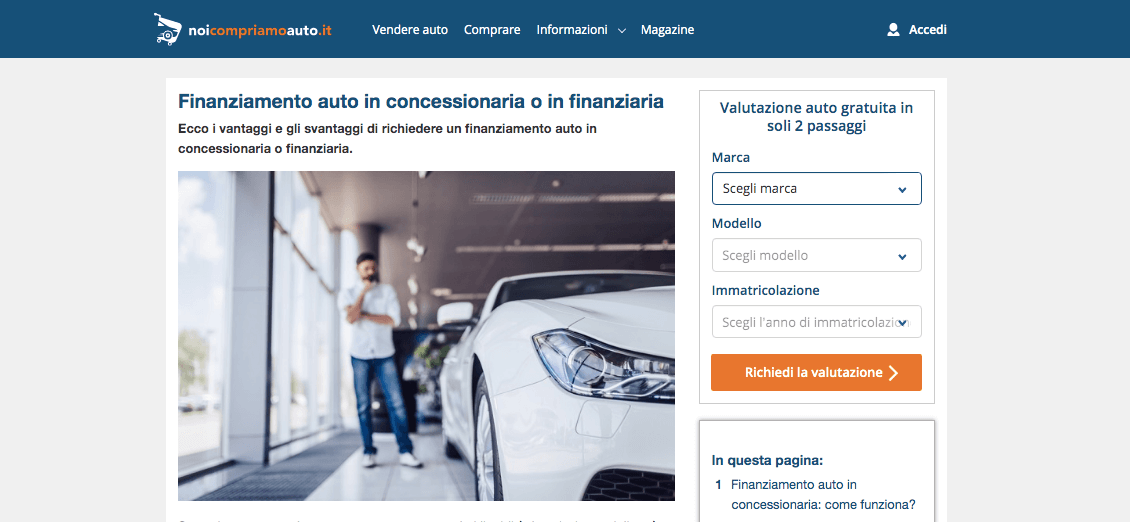Open the Scegli modello dropdown
The width and height of the screenshot is (1130, 522).
pos(817,255)
